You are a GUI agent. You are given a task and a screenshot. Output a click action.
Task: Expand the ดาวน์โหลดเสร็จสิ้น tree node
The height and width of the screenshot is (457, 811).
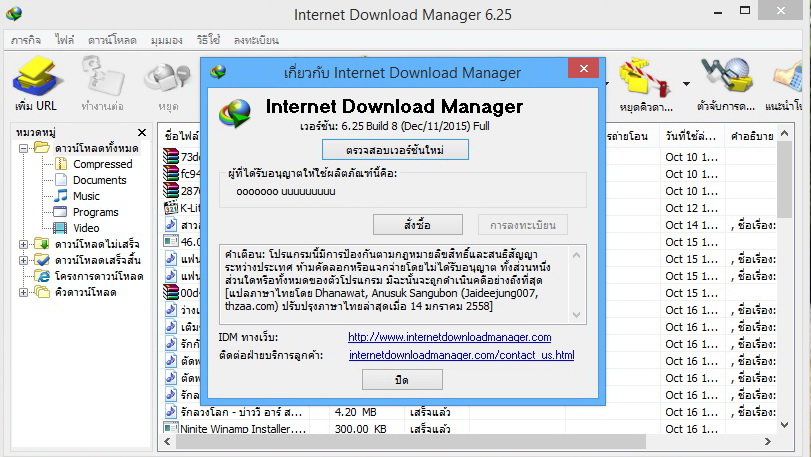tap(23, 260)
